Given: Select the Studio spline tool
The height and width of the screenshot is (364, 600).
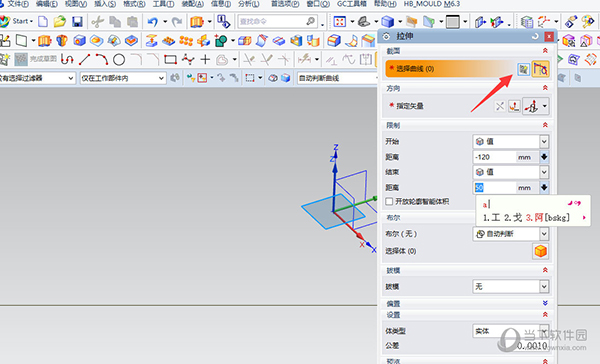Looking at the screenshot, I should coord(188,59).
